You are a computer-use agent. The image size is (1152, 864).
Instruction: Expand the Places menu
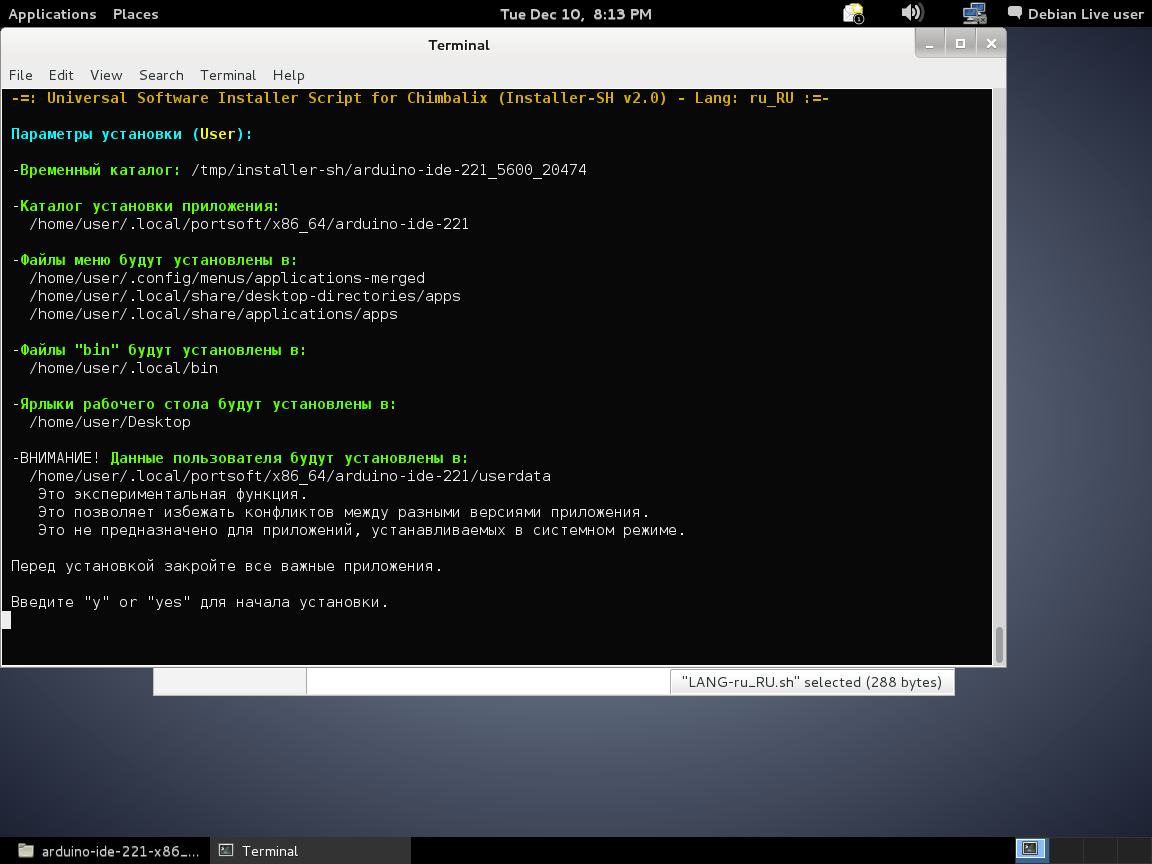pyautogui.click(x=135, y=14)
